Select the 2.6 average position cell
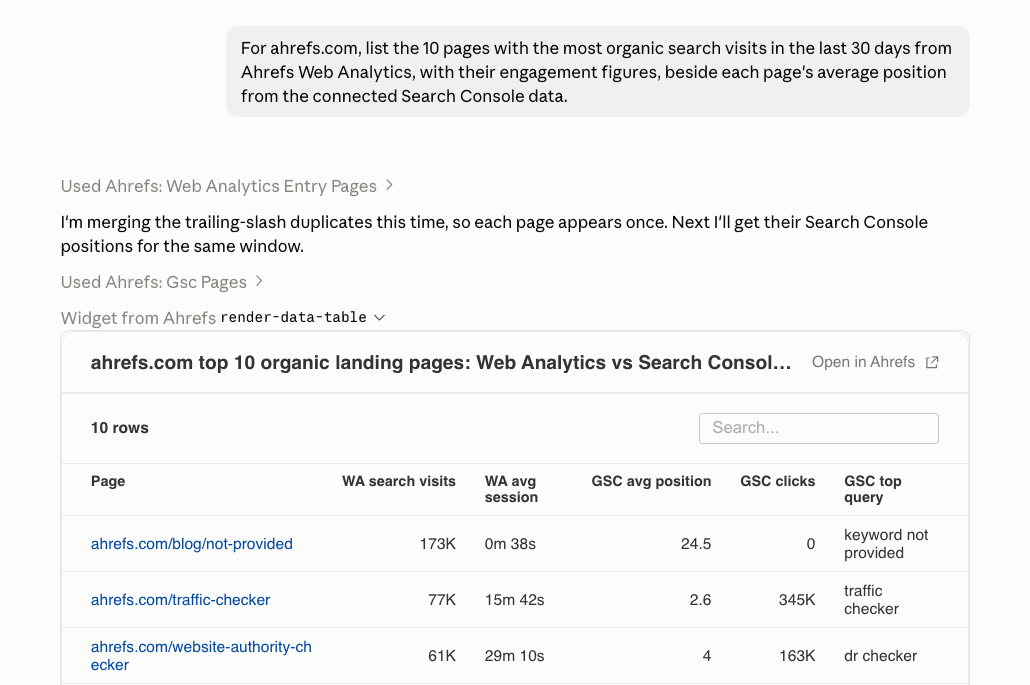The image size is (1030, 685). [x=700, y=600]
